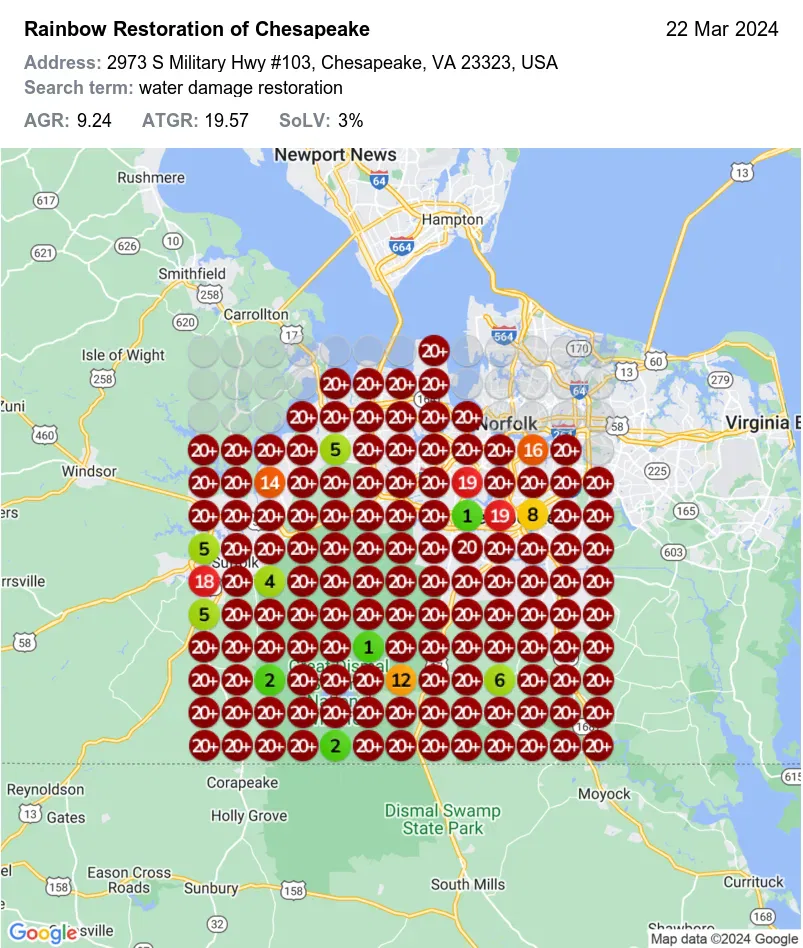Click the orange rank 12 marker
The width and height of the screenshot is (803, 948).
(400, 681)
